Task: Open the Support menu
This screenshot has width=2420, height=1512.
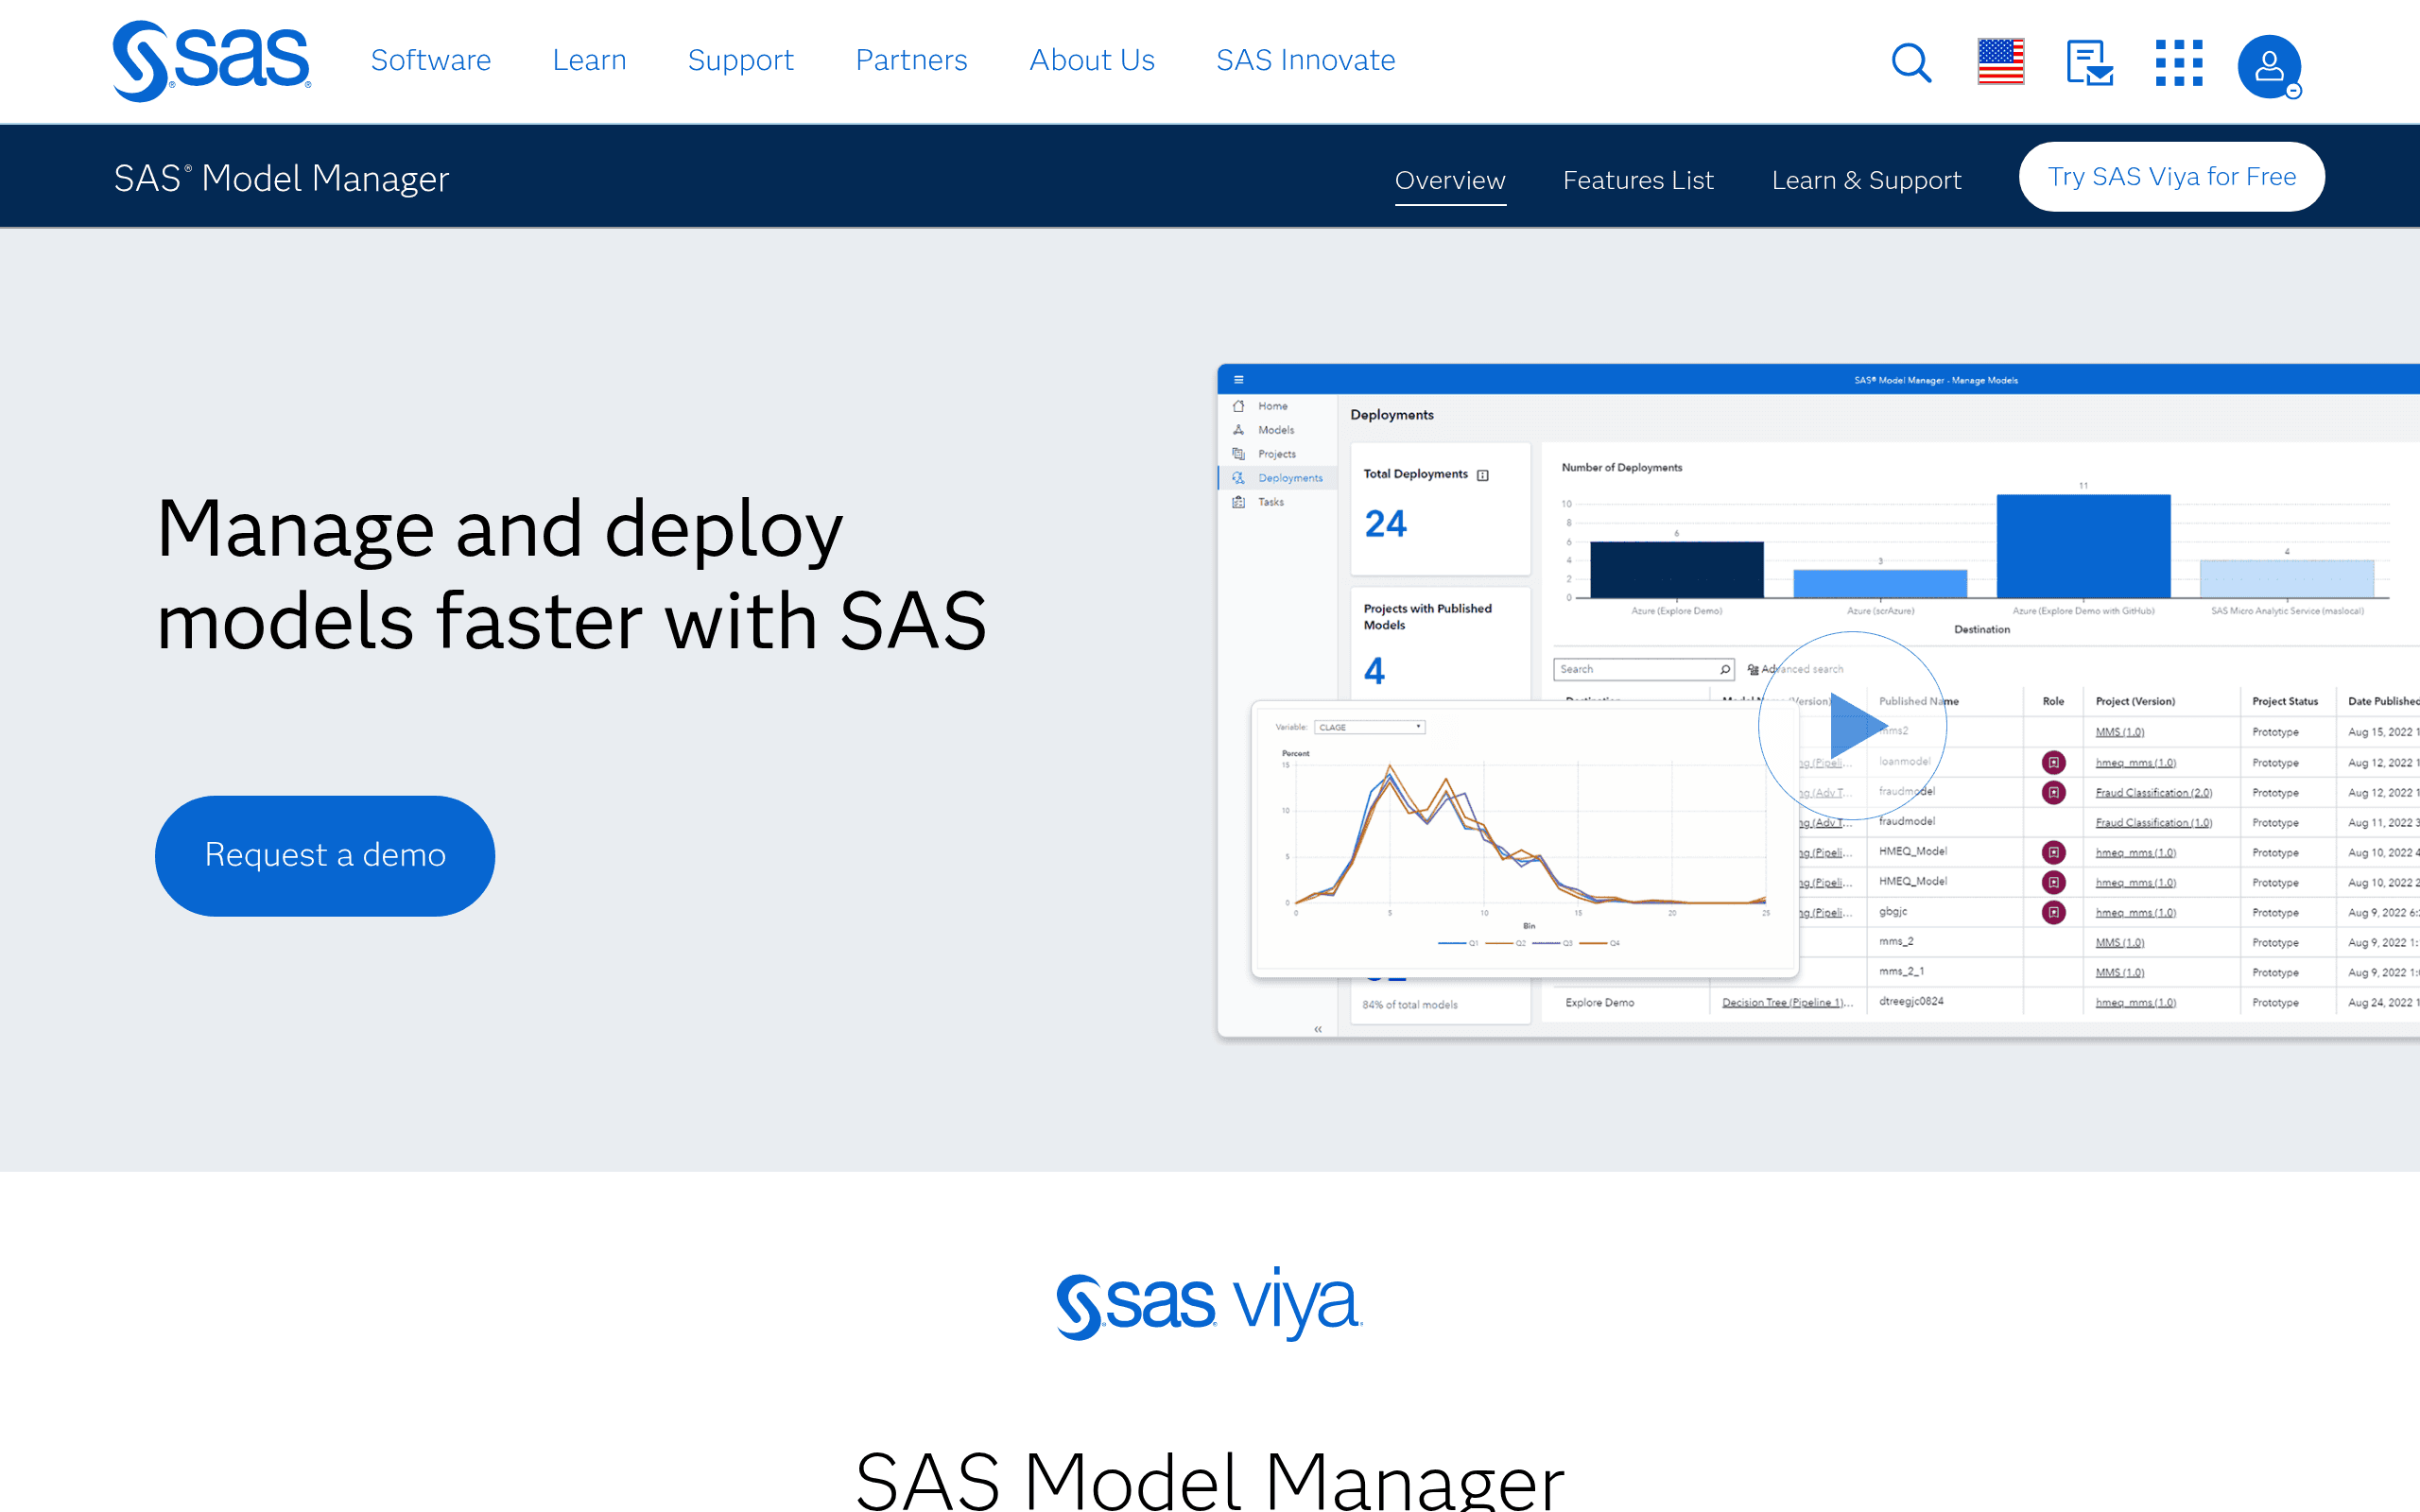Action: pyautogui.click(x=740, y=60)
